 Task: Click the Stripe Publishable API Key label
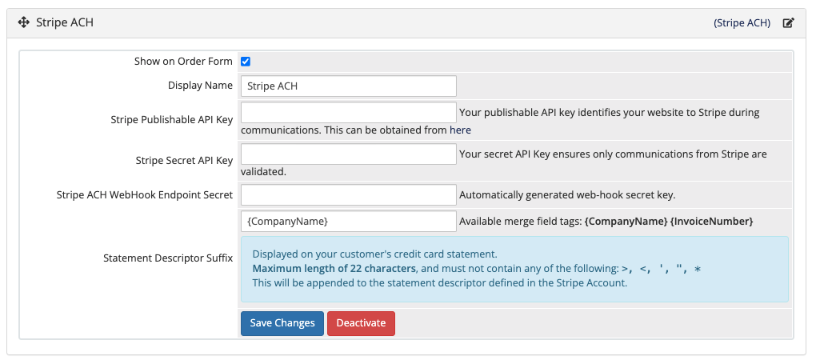point(172,120)
